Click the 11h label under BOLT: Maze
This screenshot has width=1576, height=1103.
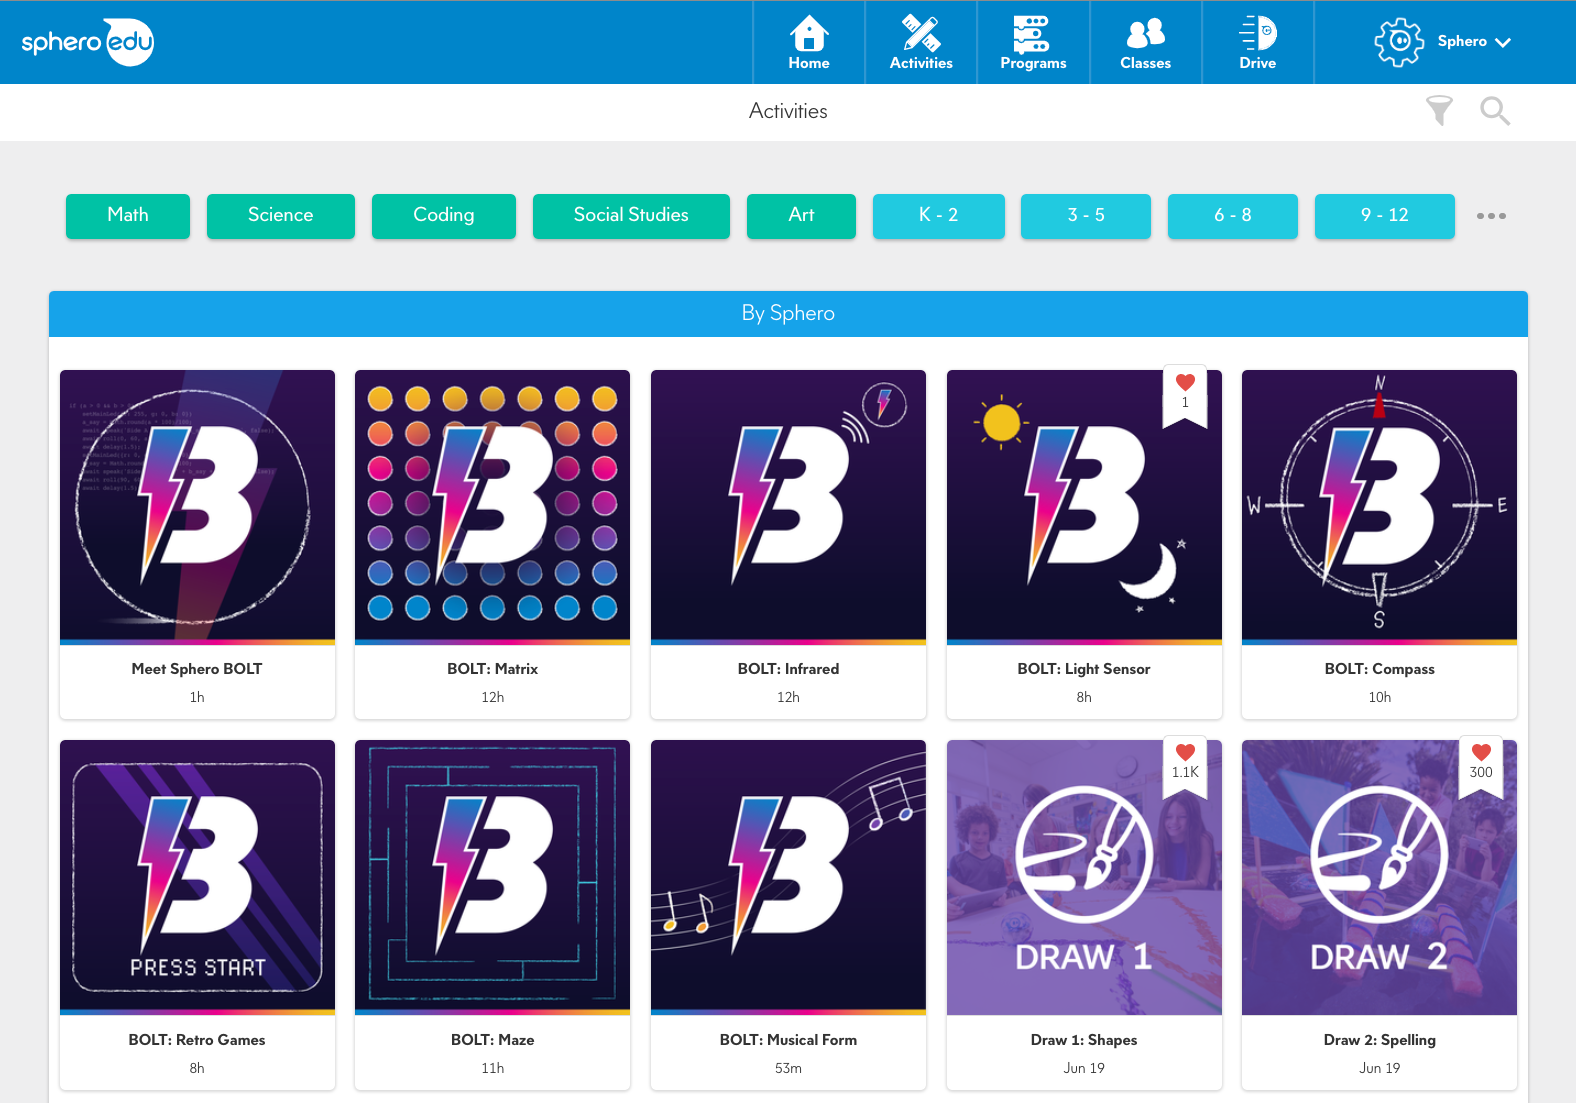(x=492, y=1068)
